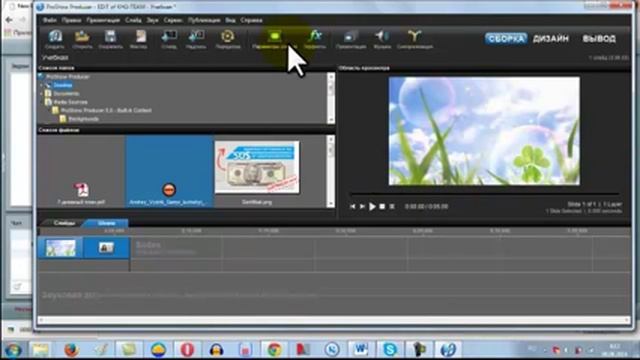Click the Синхронизация toolbar icon
This screenshot has width=640, height=360.
pyautogui.click(x=415, y=39)
